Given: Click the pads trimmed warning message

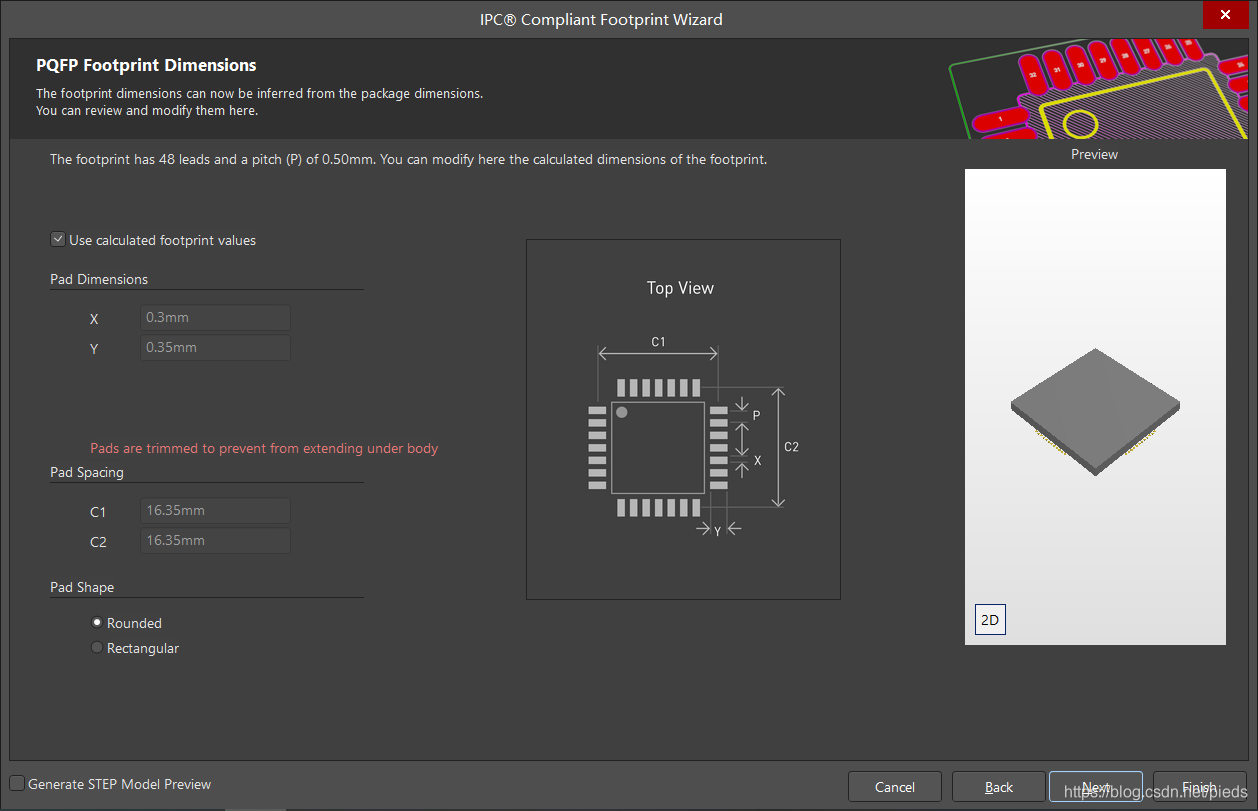Looking at the screenshot, I should click(x=264, y=448).
